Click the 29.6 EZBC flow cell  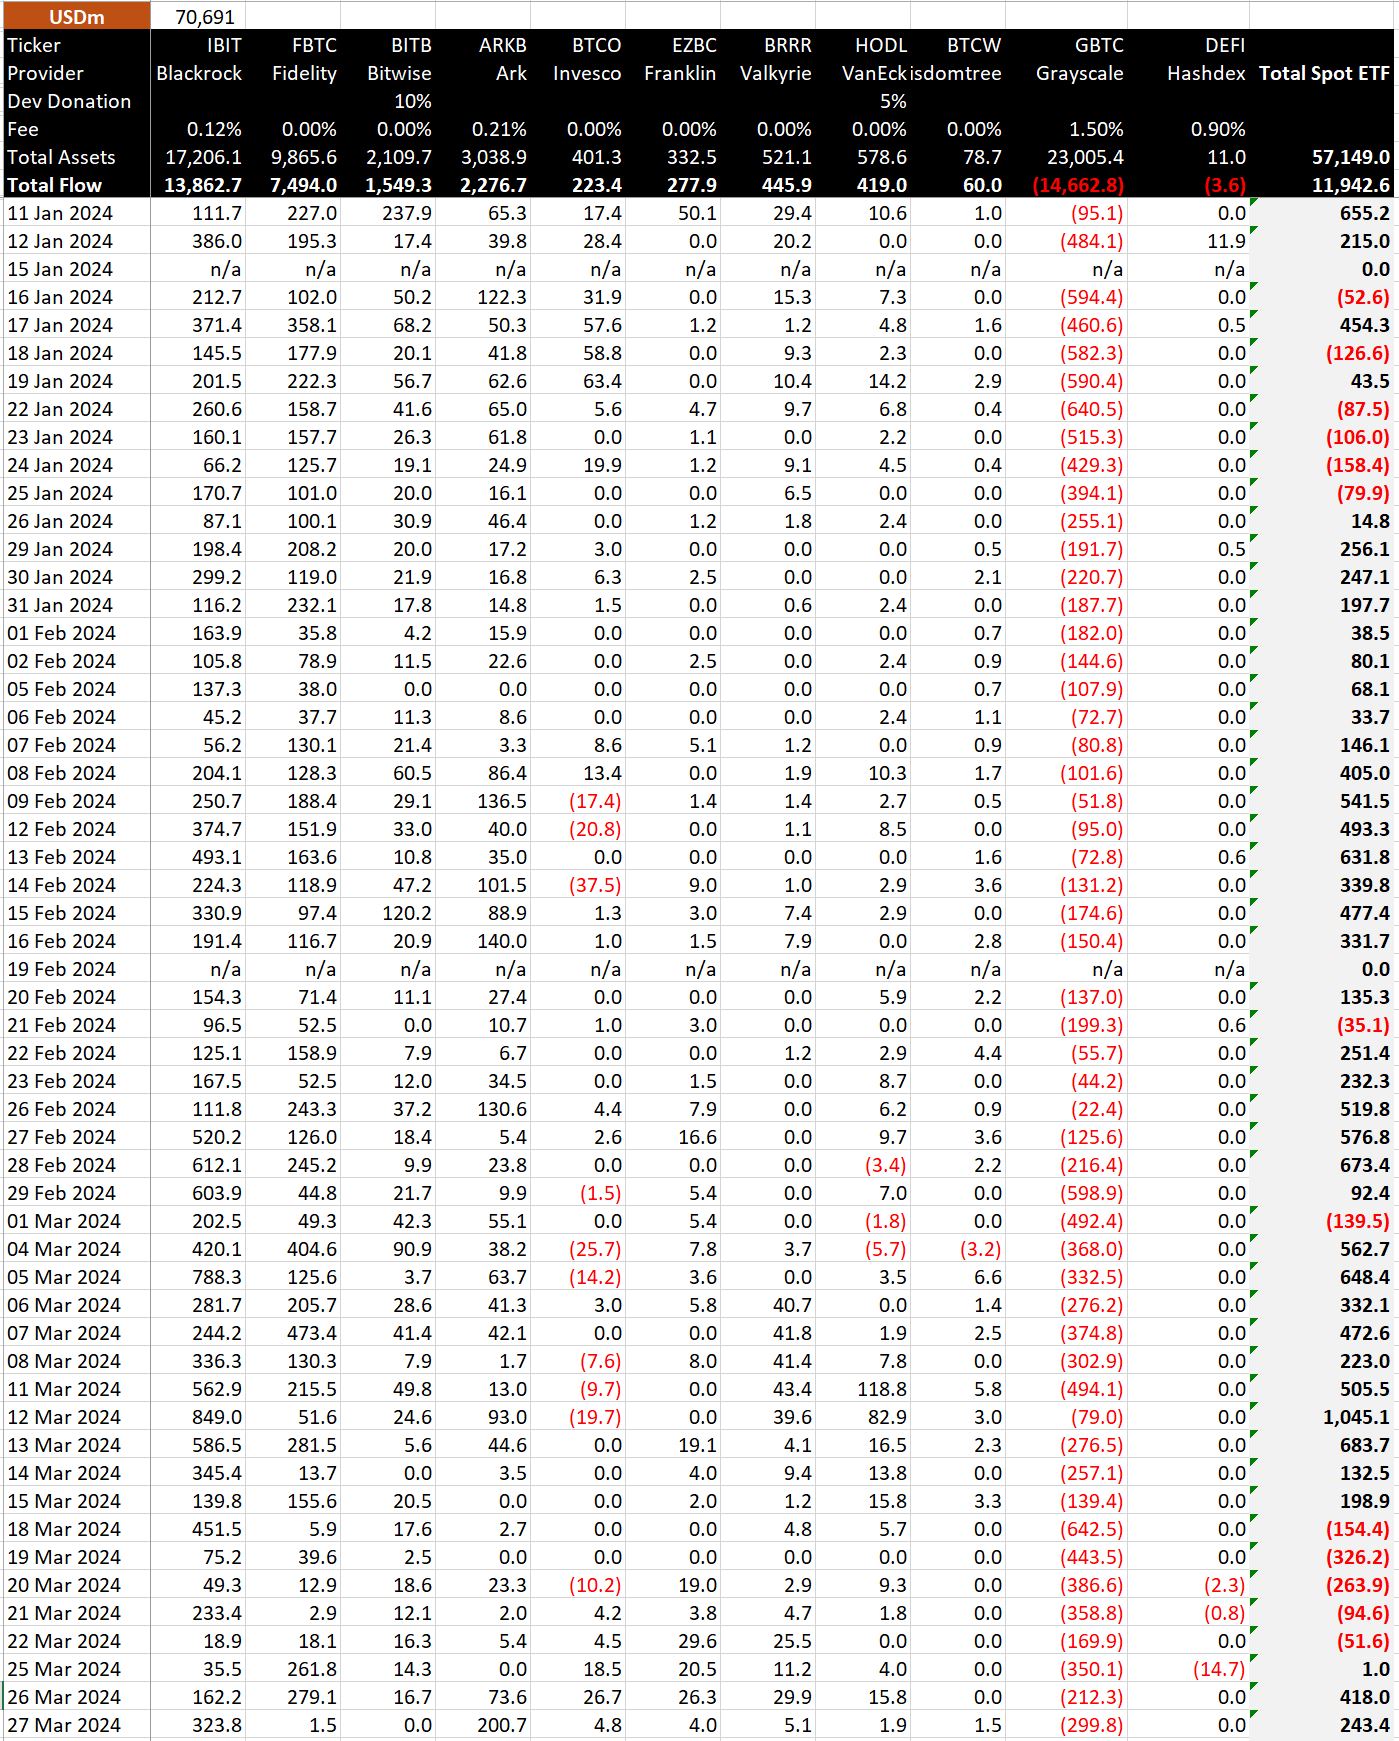(x=697, y=1641)
